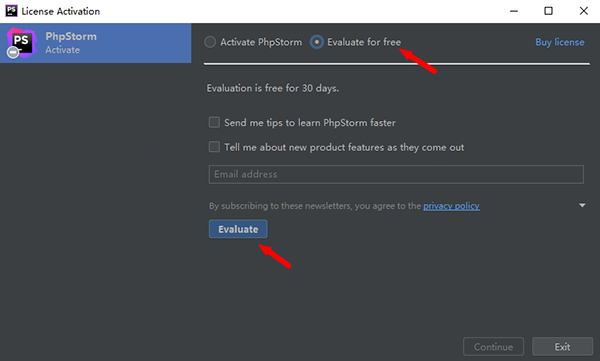
Task: Focus the Email address input field
Action: pyautogui.click(x=396, y=175)
